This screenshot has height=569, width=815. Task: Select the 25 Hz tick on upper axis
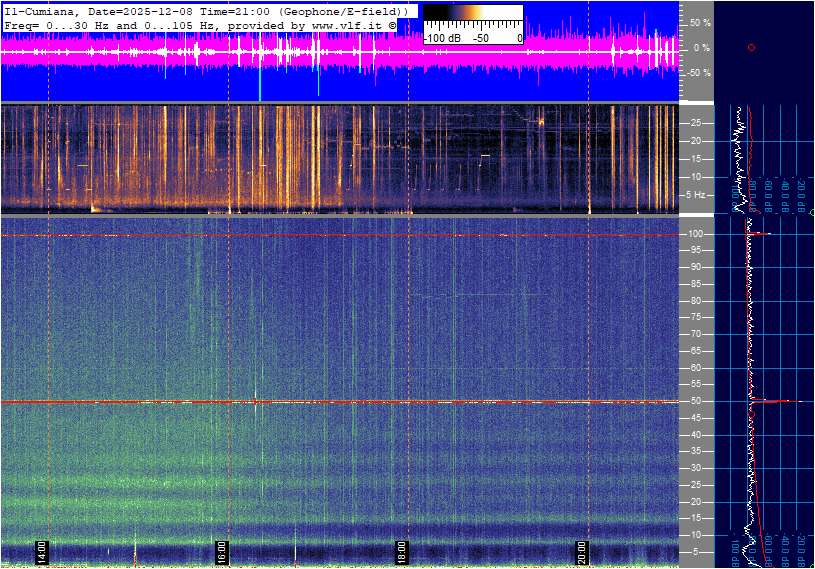pyautogui.click(x=697, y=123)
